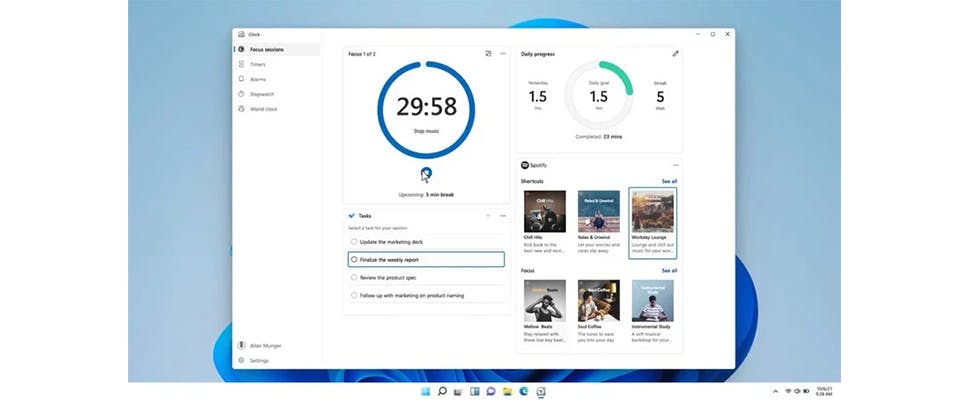Tick the Review the product spec task
Viewport: 970px width, 400px height.
coord(354,278)
